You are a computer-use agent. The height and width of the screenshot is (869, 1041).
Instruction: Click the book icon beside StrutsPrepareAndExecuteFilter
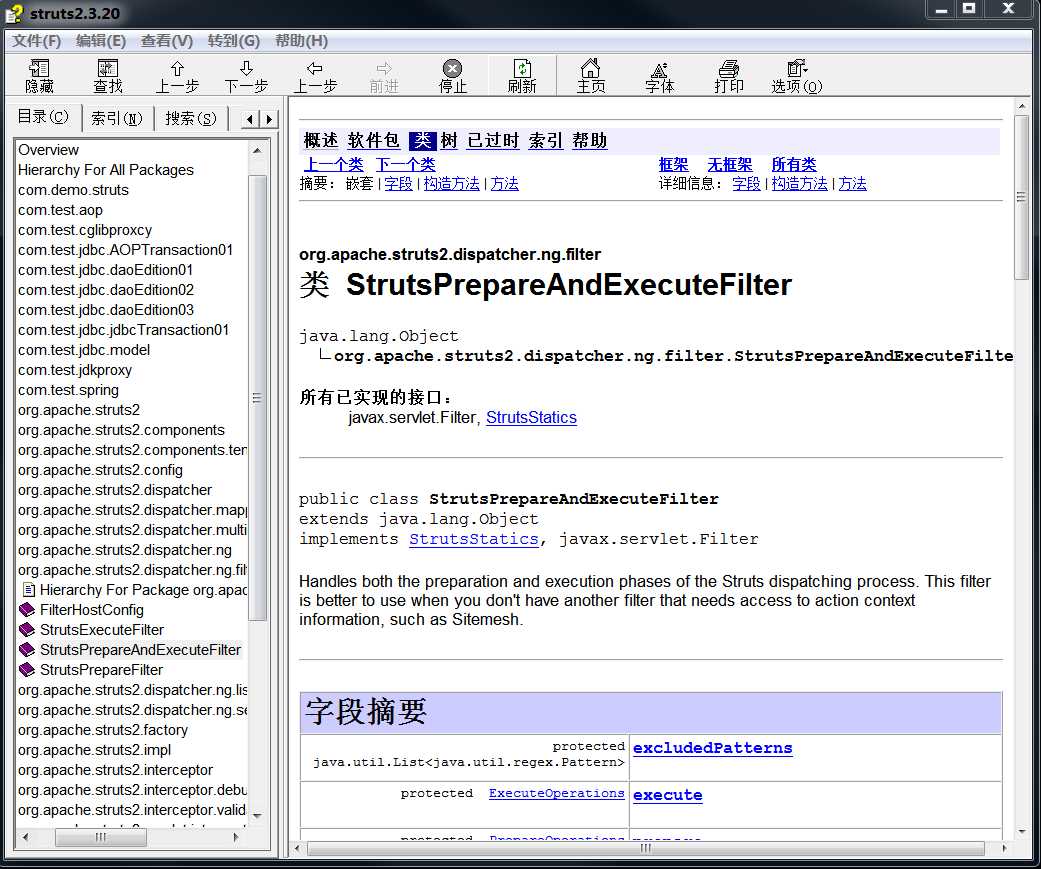pyautogui.click(x=27, y=649)
